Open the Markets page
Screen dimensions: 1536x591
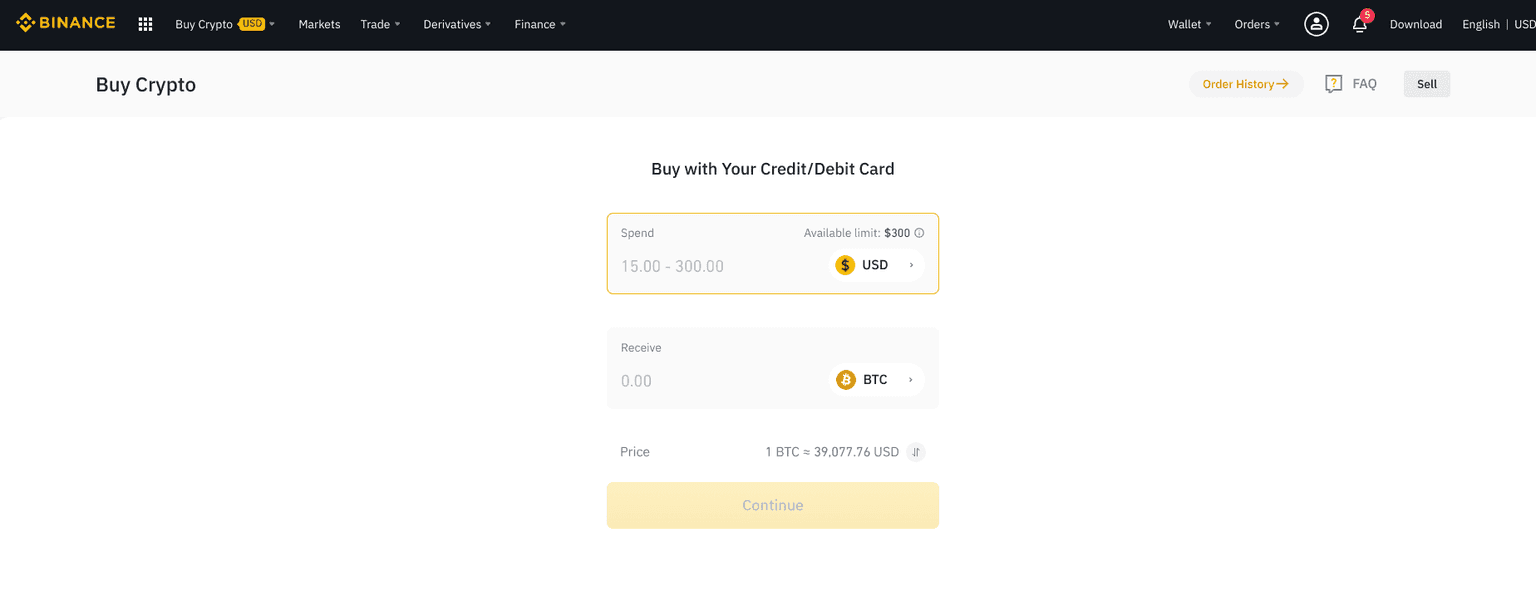[x=319, y=24]
